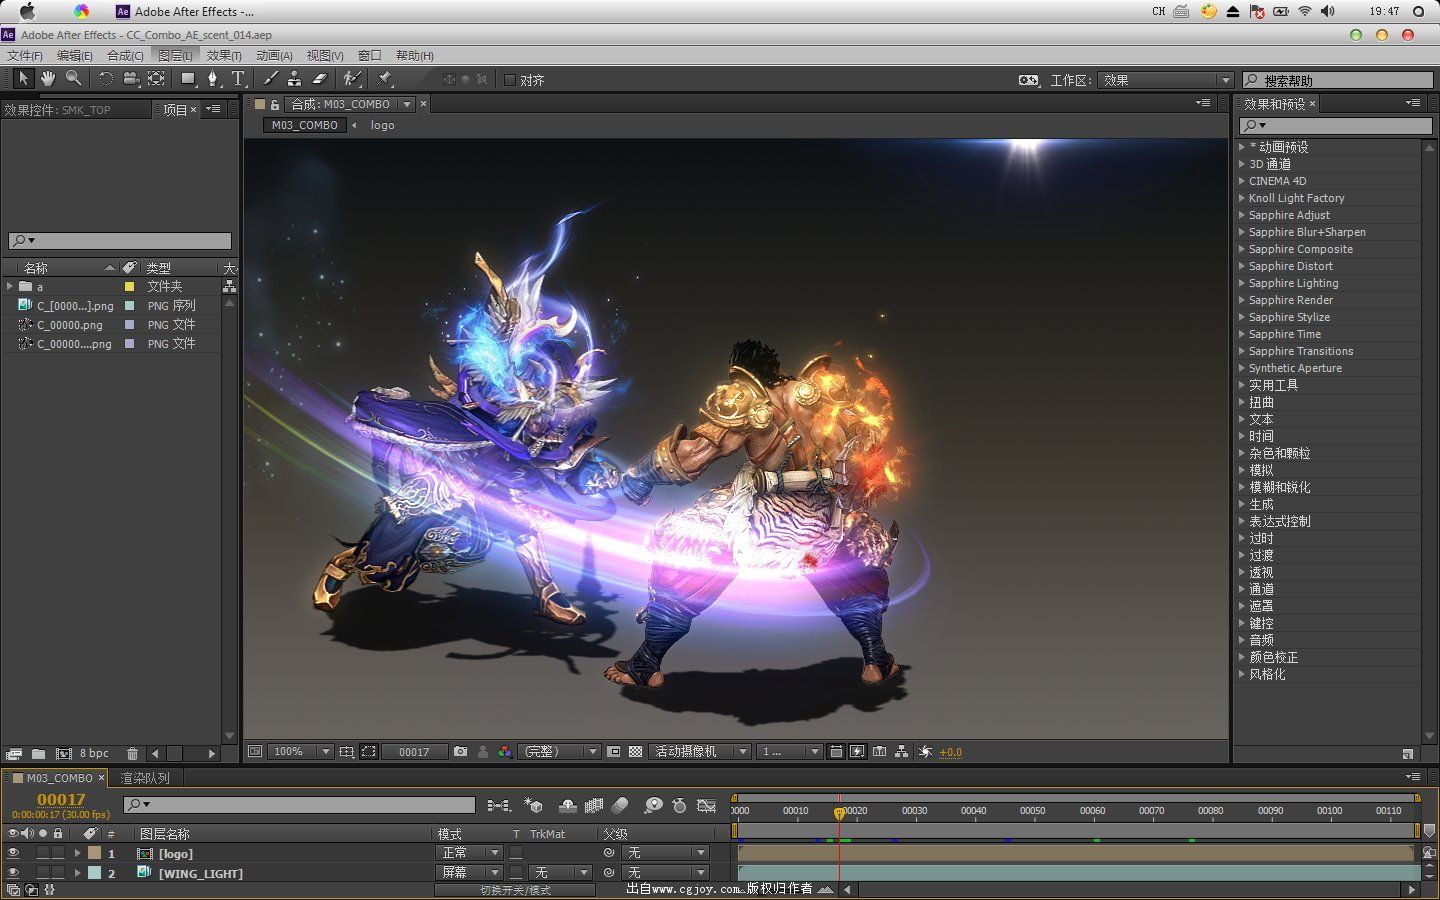Expand the folder 'a' in Project panel
The image size is (1440, 900).
pyautogui.click(x=10, y=286)
